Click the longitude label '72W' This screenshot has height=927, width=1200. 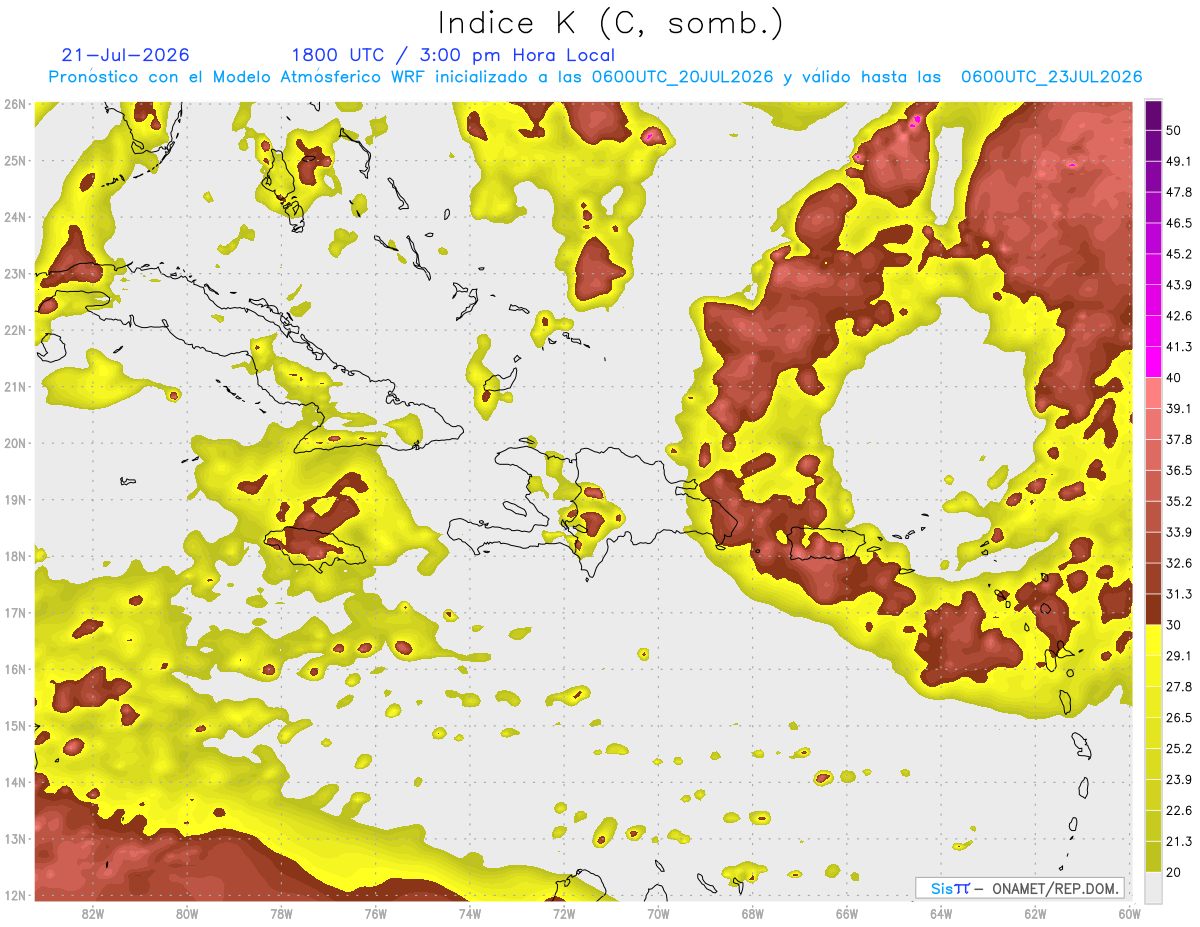(x=564, y=913)
